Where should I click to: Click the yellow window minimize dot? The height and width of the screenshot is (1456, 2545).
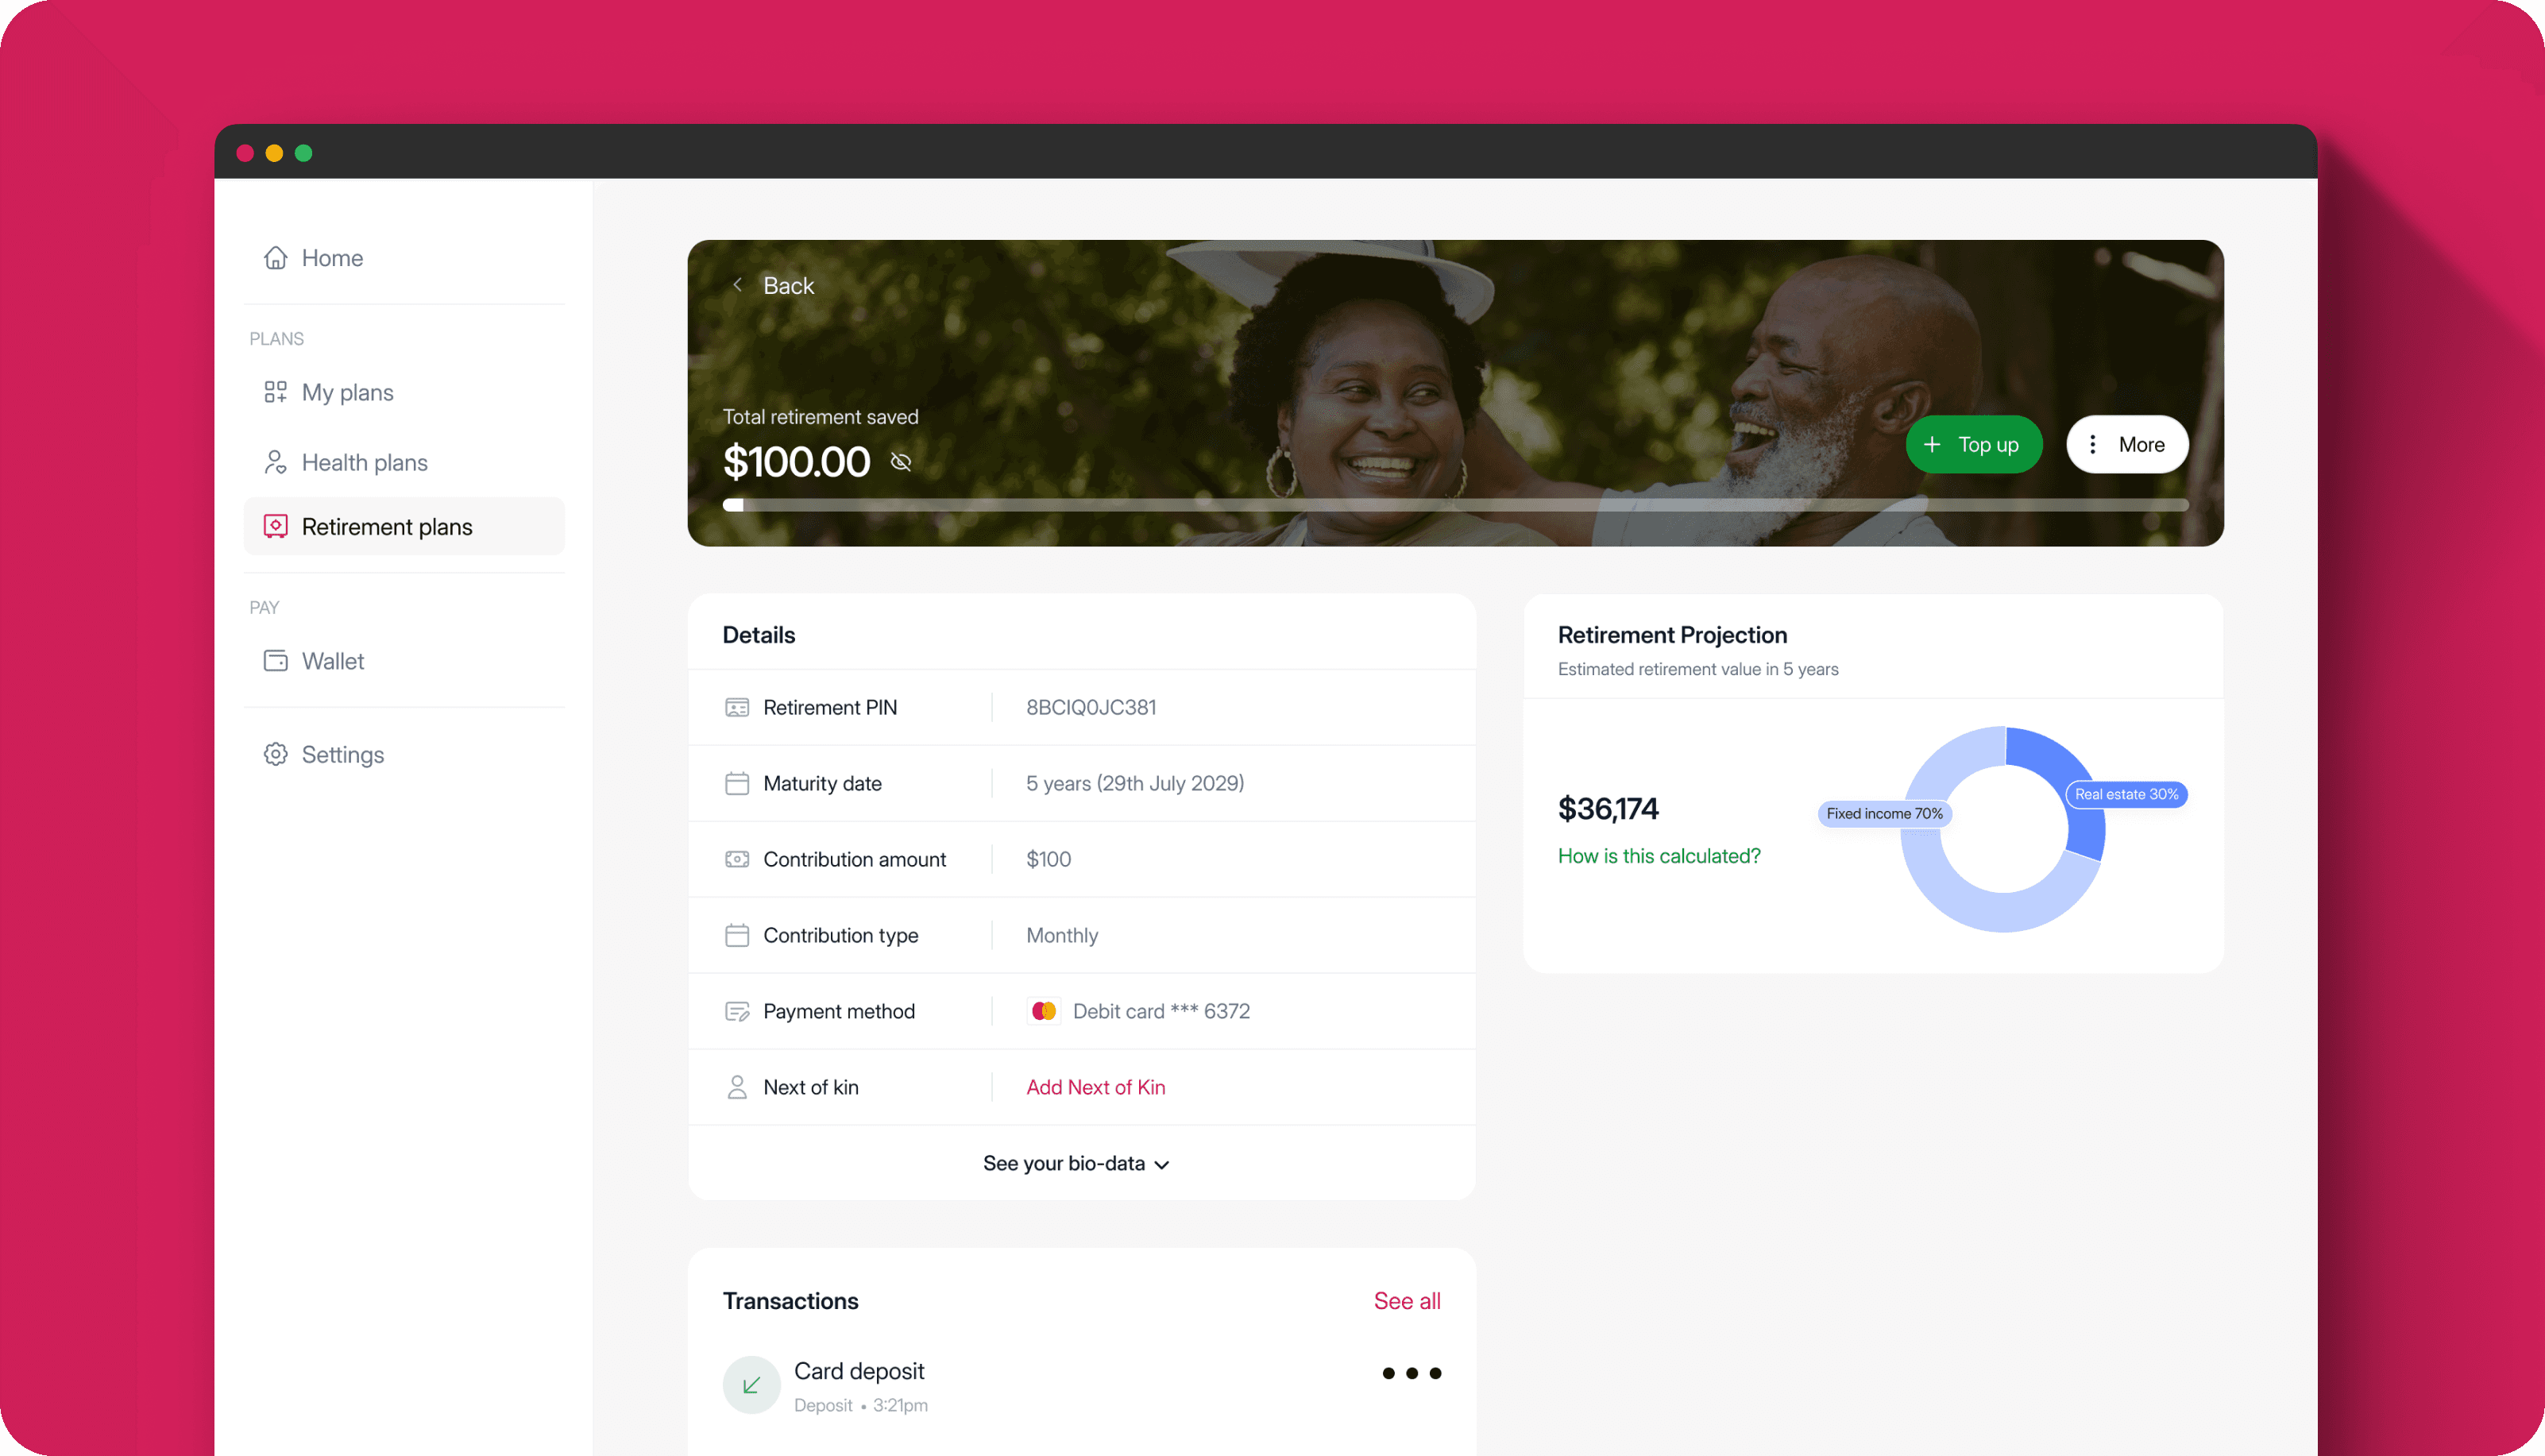[274, 153]
